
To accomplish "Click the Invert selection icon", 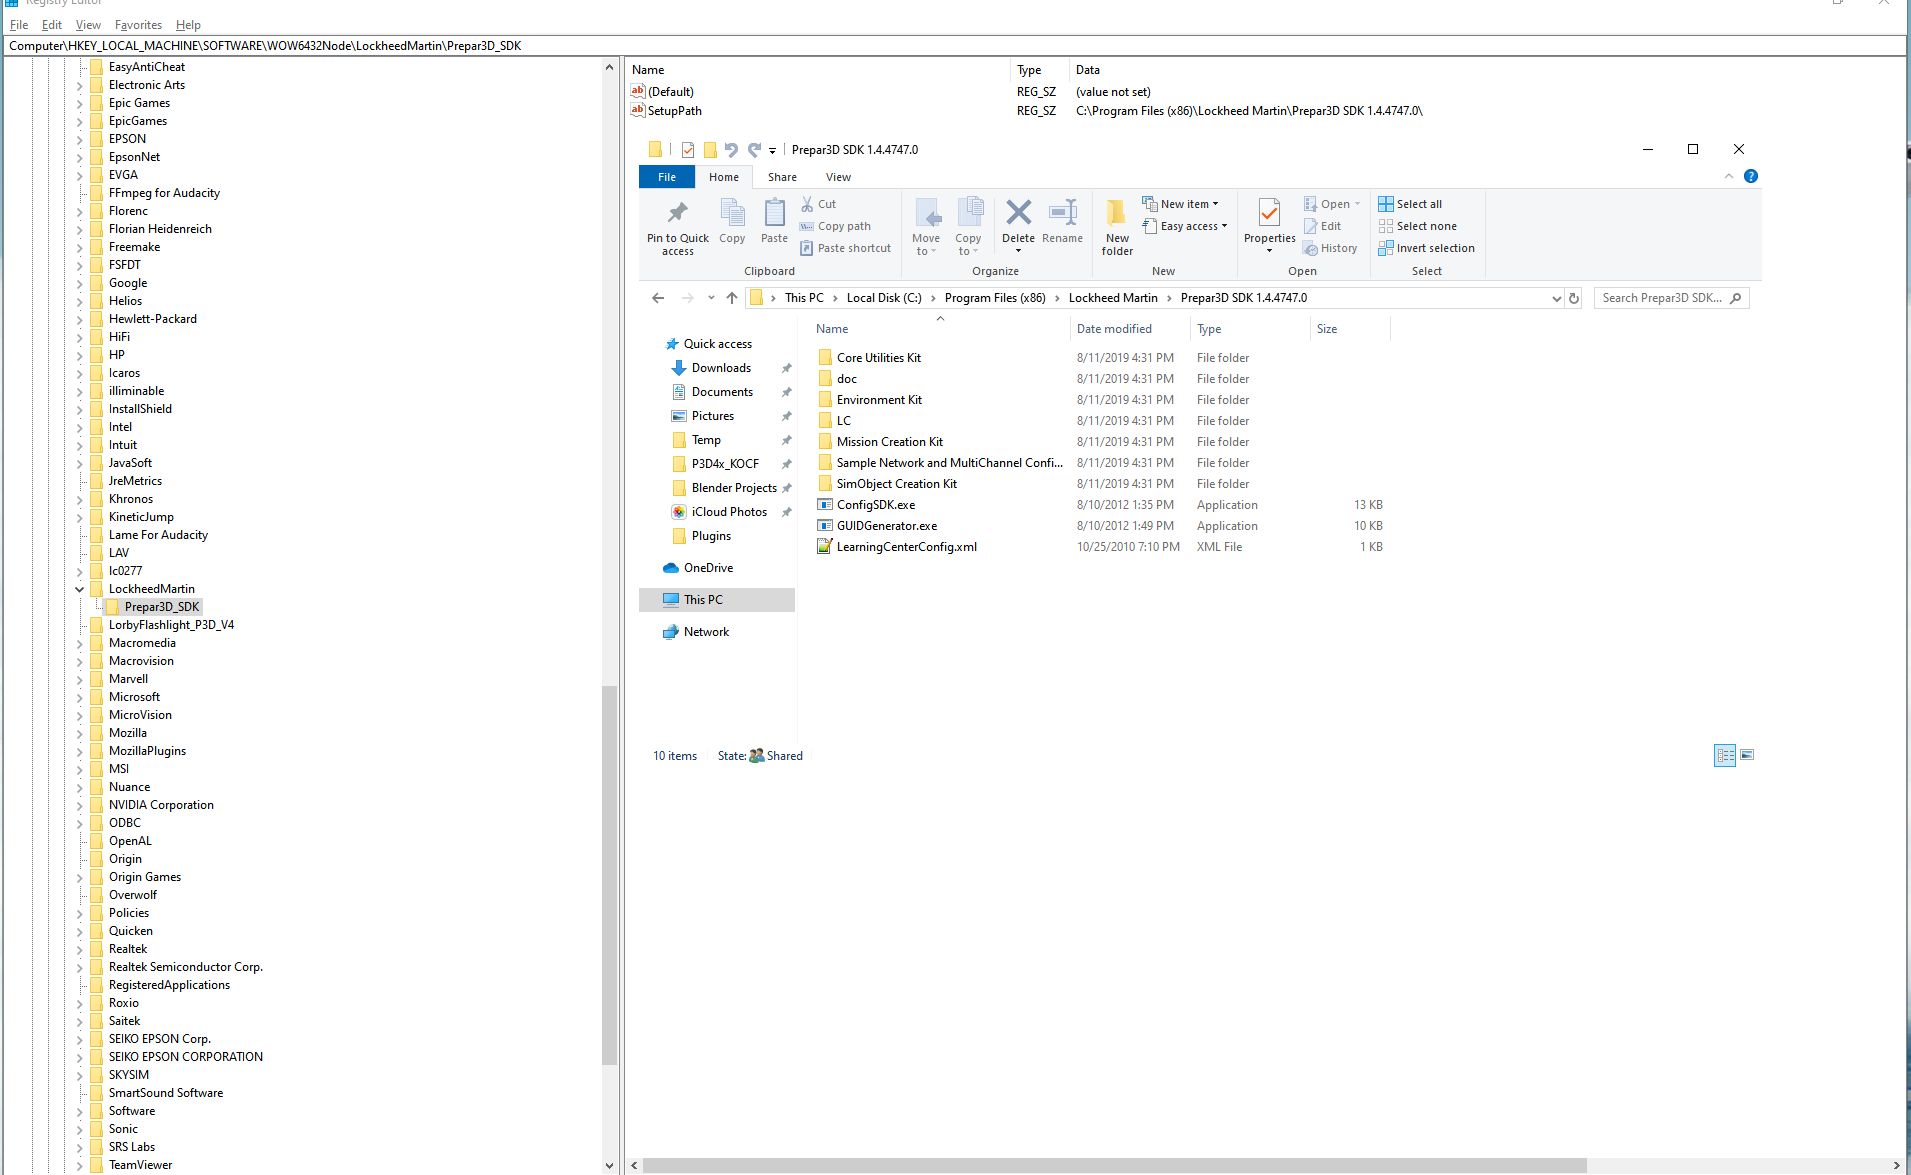I will (1386, 248).
